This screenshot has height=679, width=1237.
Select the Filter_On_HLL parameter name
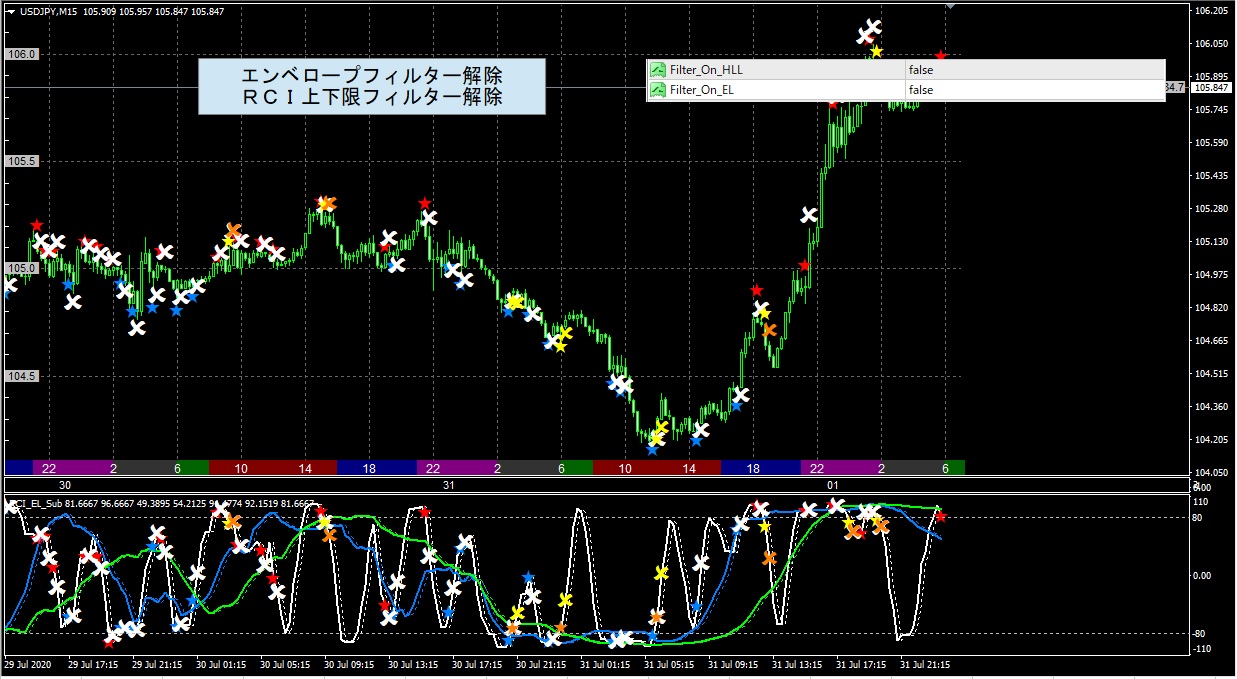706,70
